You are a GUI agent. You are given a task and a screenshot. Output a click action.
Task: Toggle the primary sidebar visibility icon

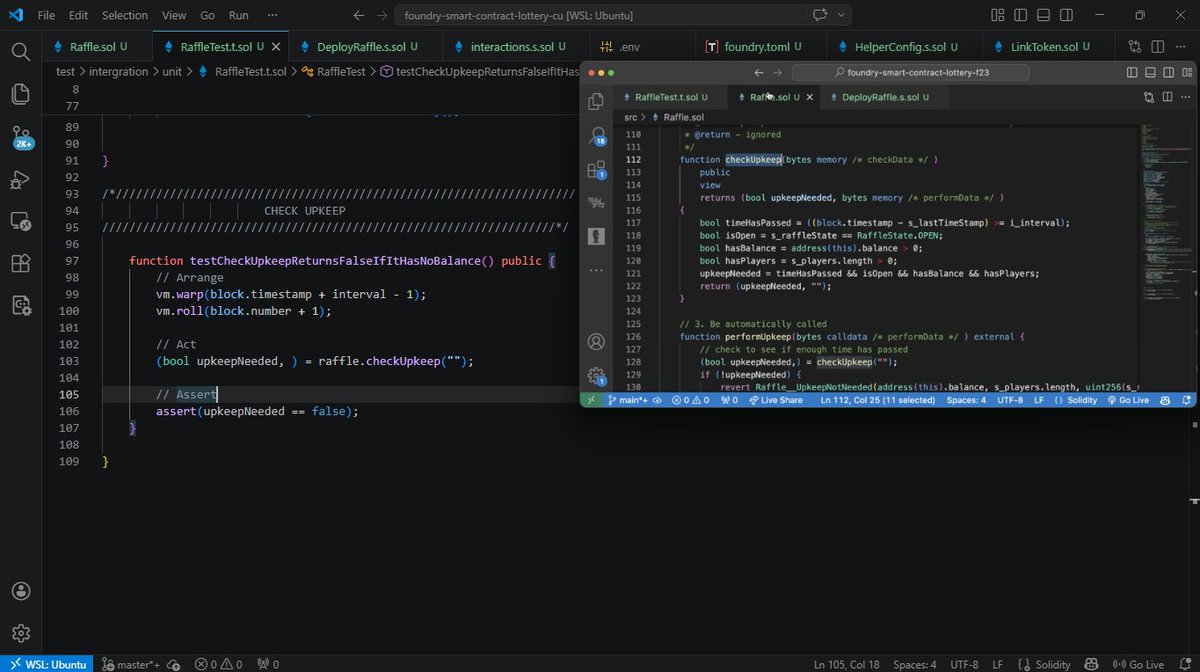(x=1021, y=16)
